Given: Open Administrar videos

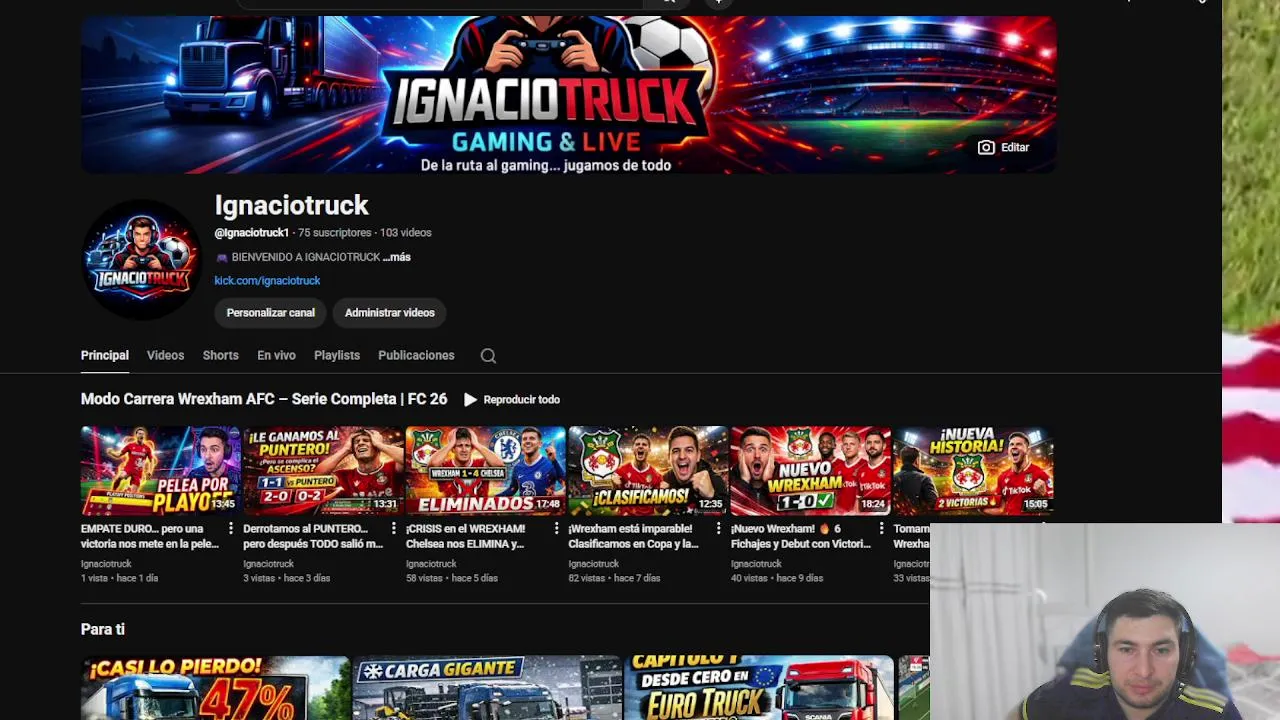Looking at the screenshot, I should click(x=390, y=313).
